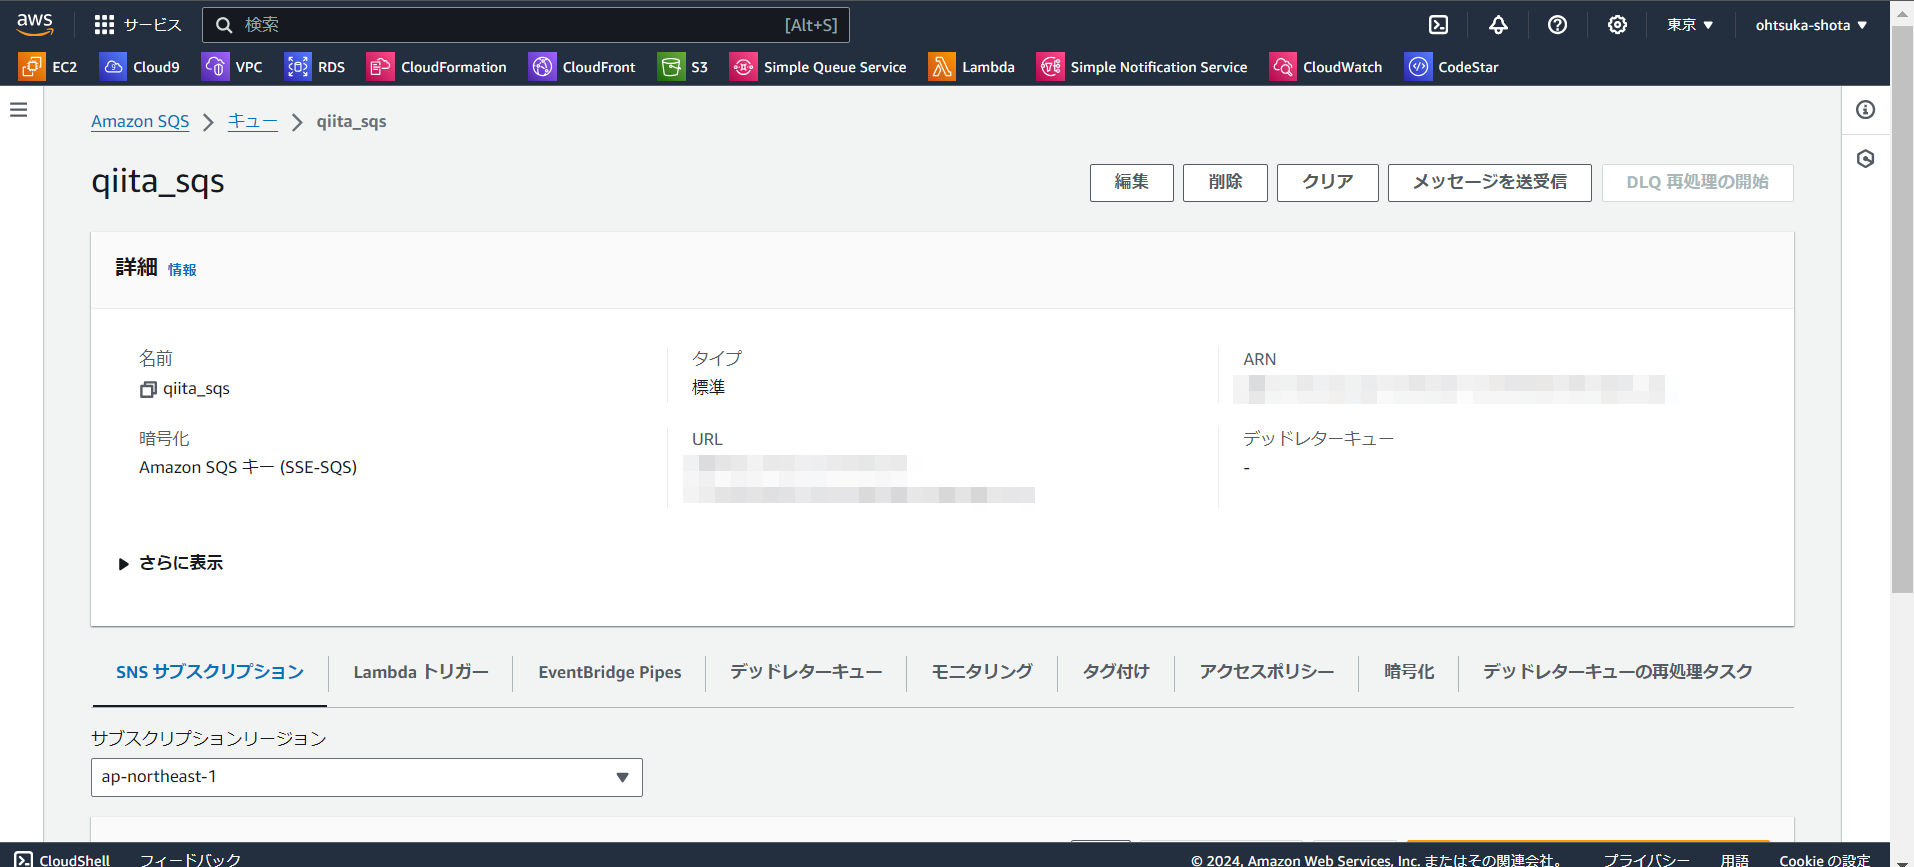This screenshot has width=1914, height=867.
Task: Switch to EventBridge Pipes tab
Action: [610, 672]
